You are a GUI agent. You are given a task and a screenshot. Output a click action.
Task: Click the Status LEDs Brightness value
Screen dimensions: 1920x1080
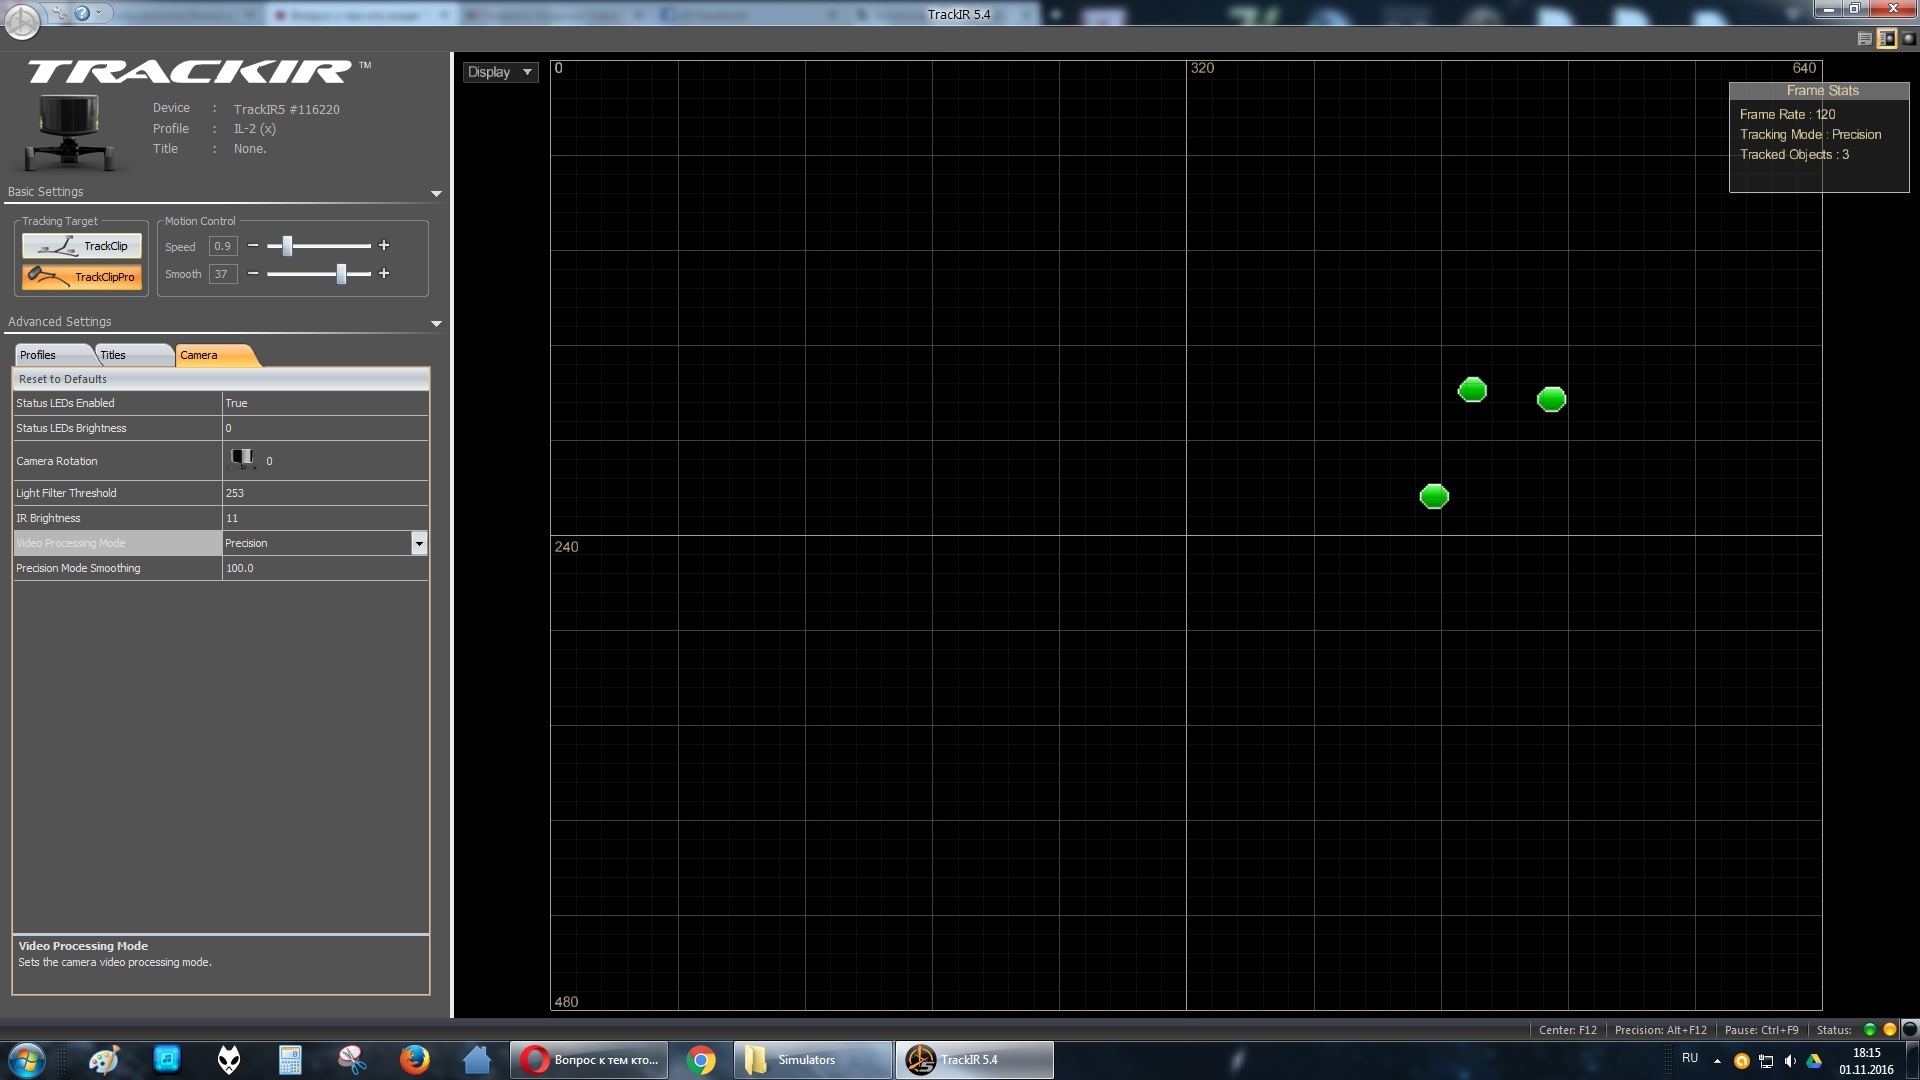coord(325,428)
